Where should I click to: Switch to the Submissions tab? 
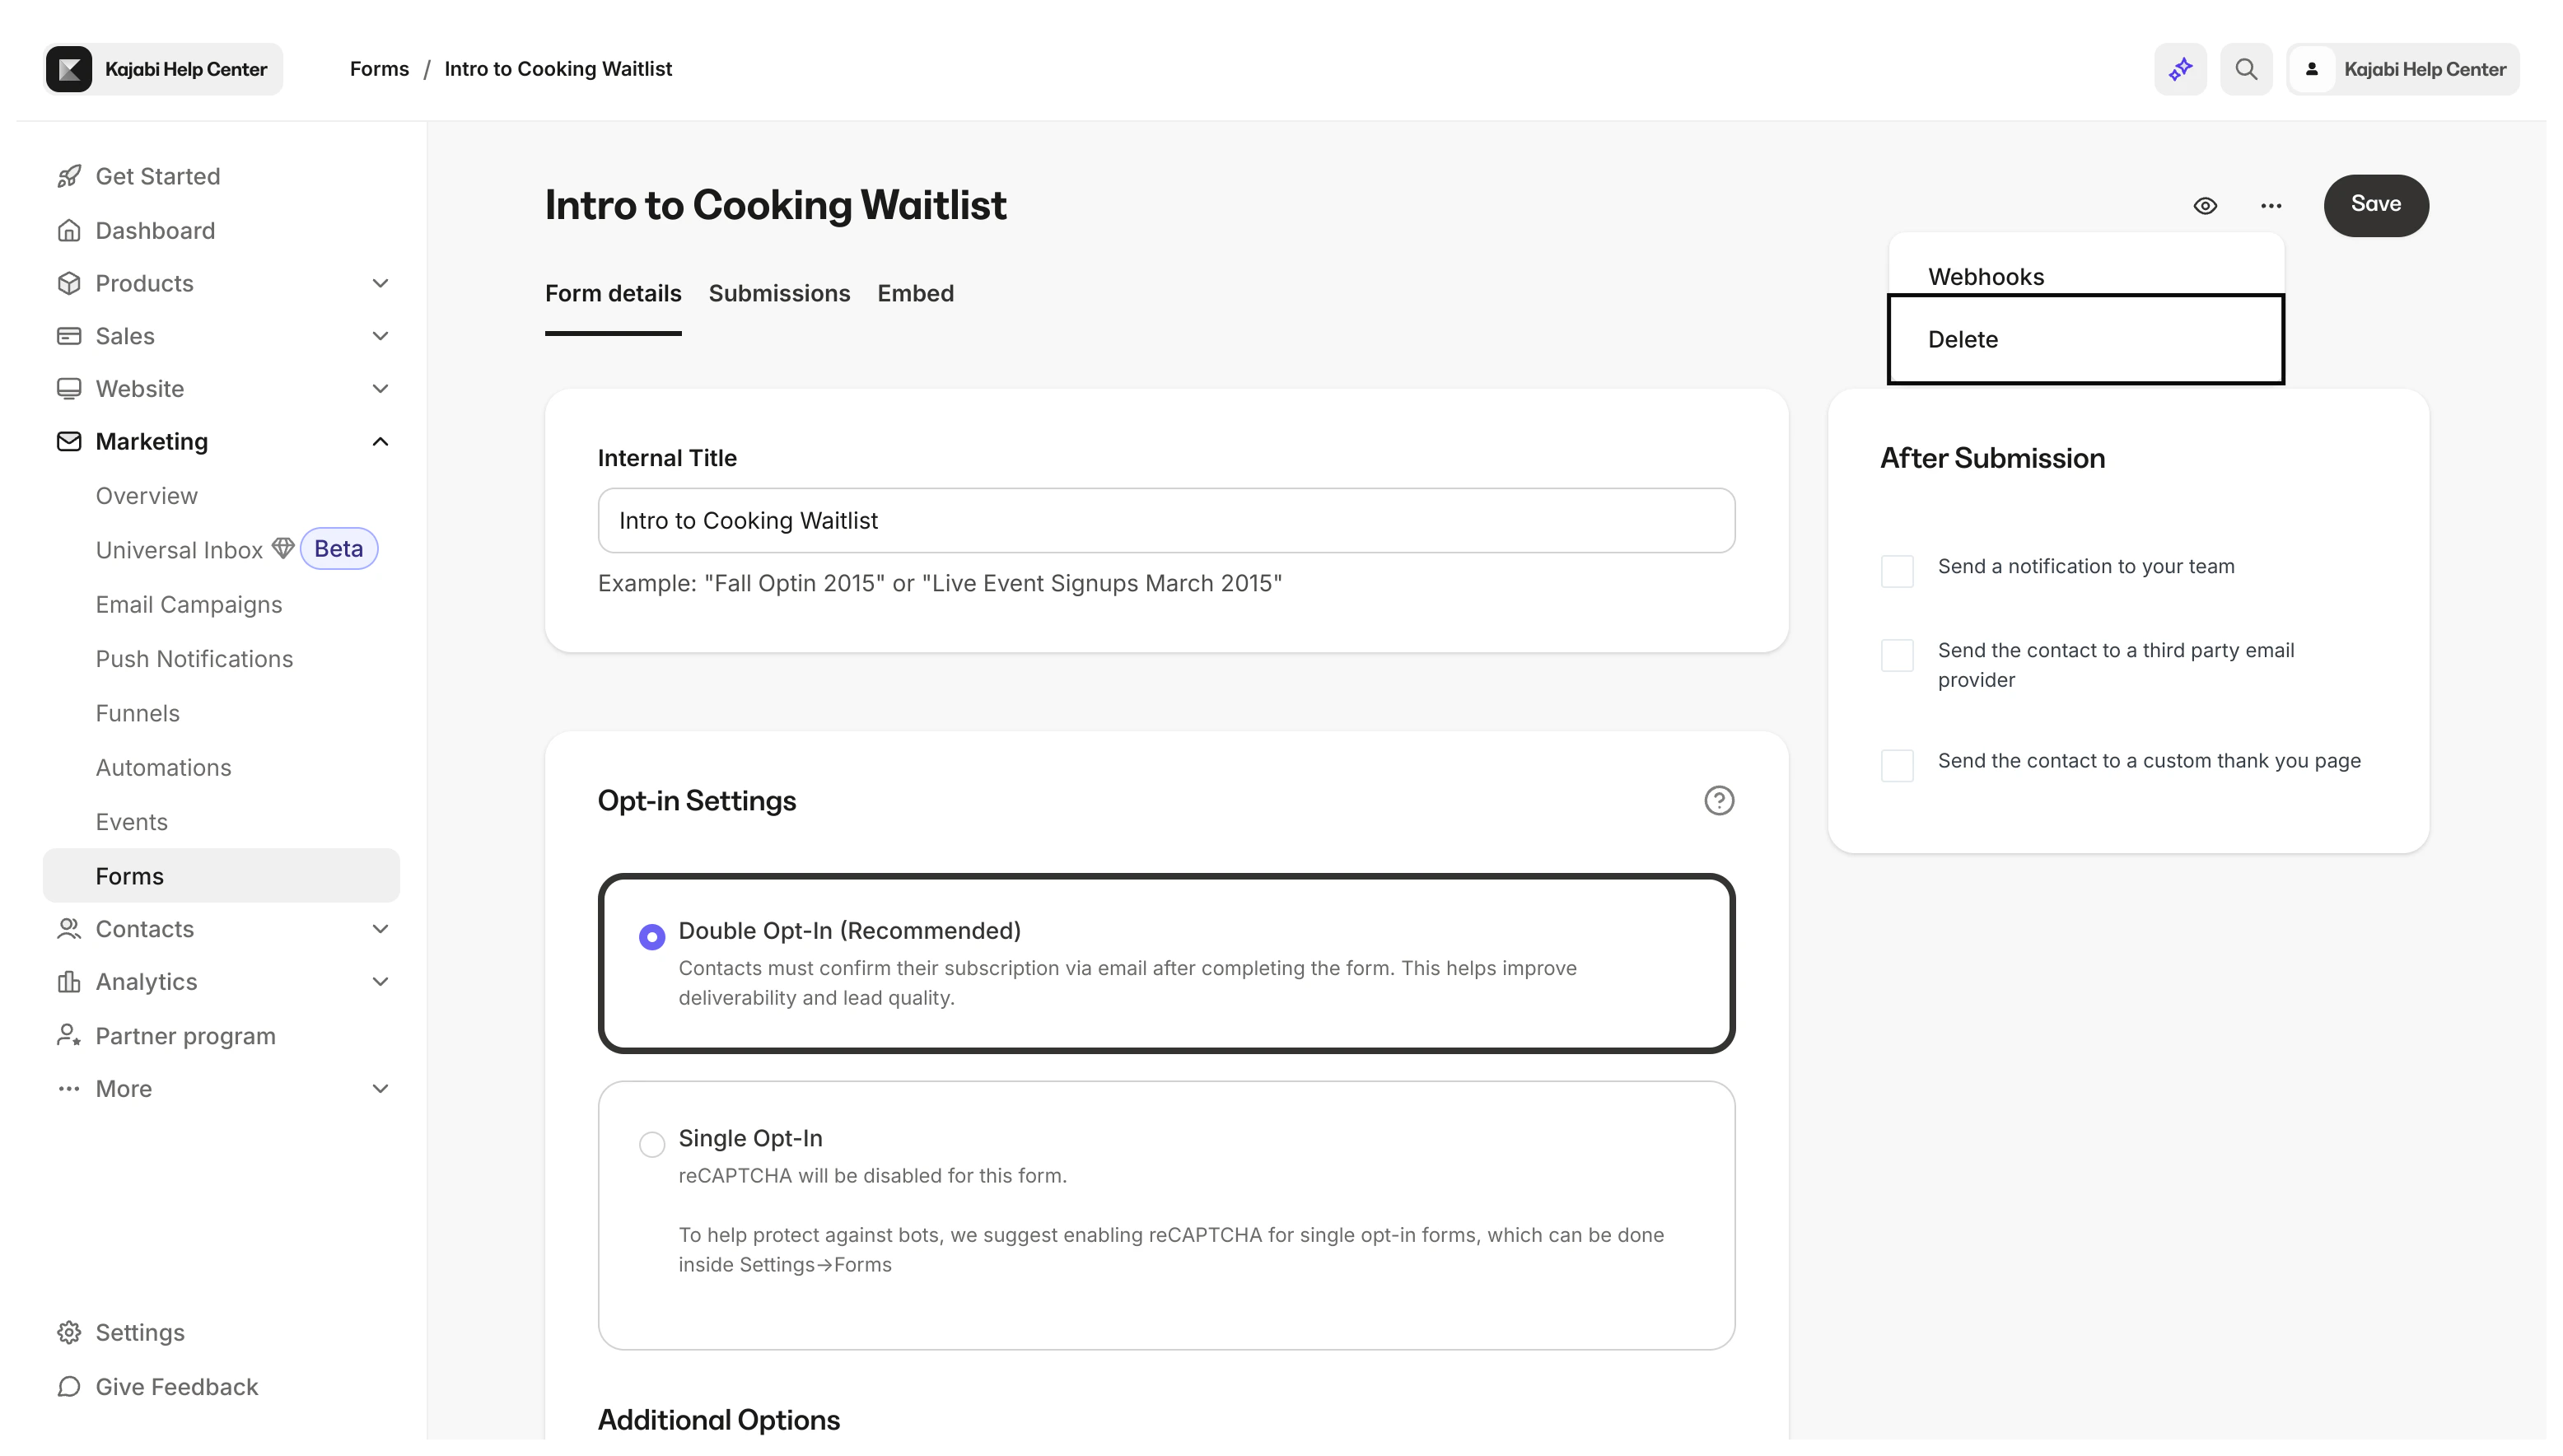(779, 293)
